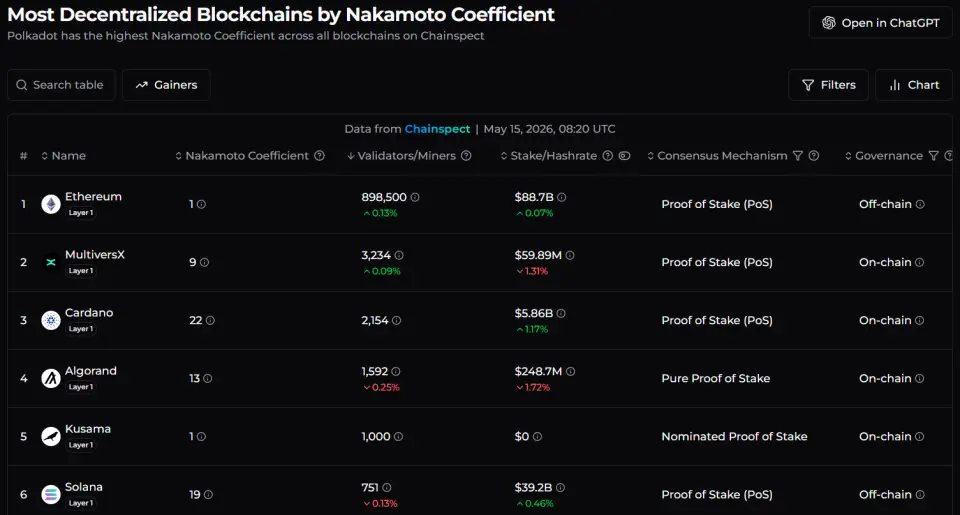960x515 pixels.
Task: Click the Open in ChatGPT button
Action: [x=880, y=23]
